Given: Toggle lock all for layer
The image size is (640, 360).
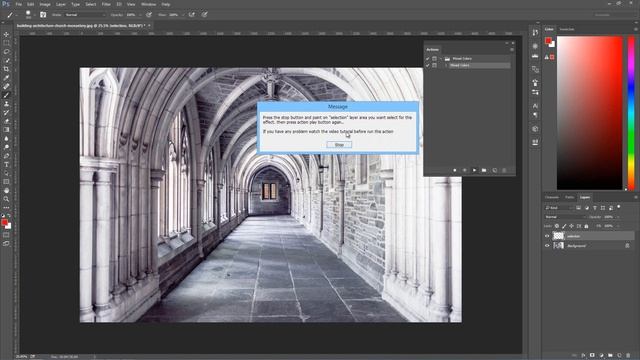Looking at the screenshot, I should 587,226.
